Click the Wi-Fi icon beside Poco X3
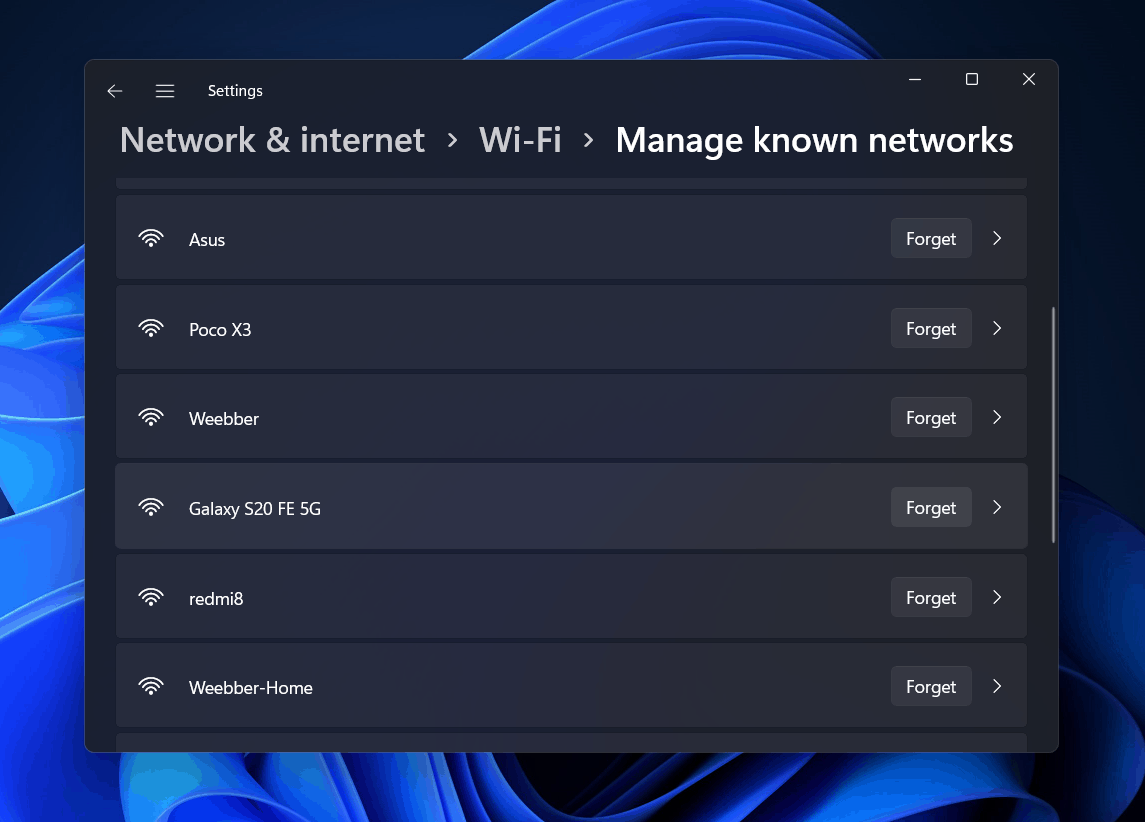The width and height of the screenshot is (1145, 822). (x=151, y=328)
